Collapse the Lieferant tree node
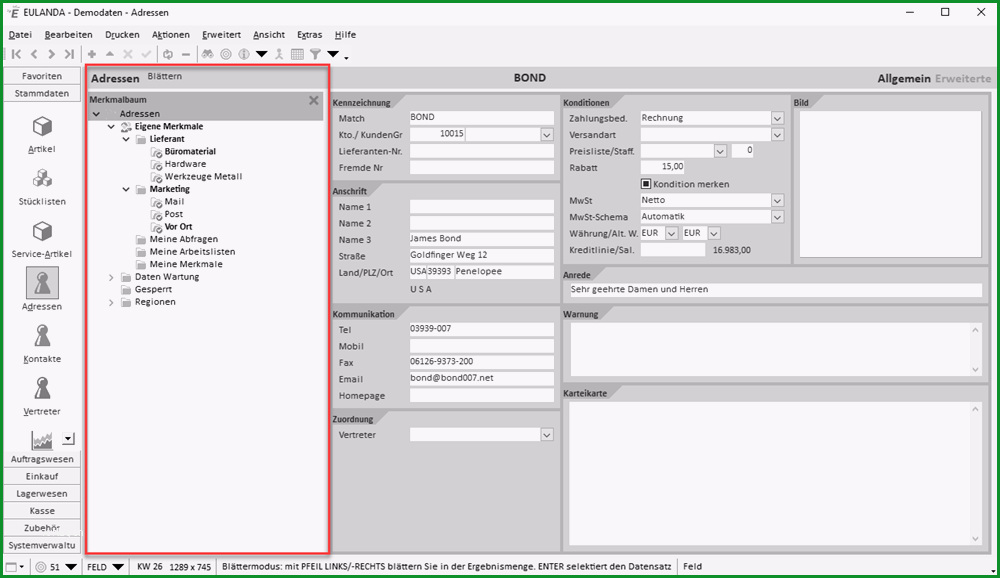 pos(126,139)
